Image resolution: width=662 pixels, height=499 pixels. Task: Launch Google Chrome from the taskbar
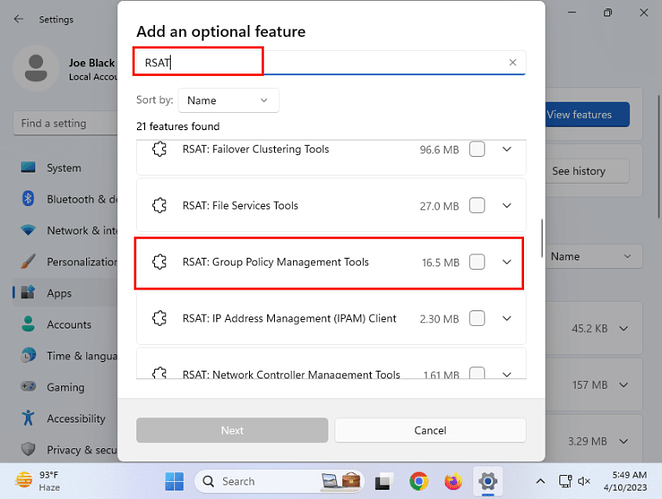click(x=418, y=481)
